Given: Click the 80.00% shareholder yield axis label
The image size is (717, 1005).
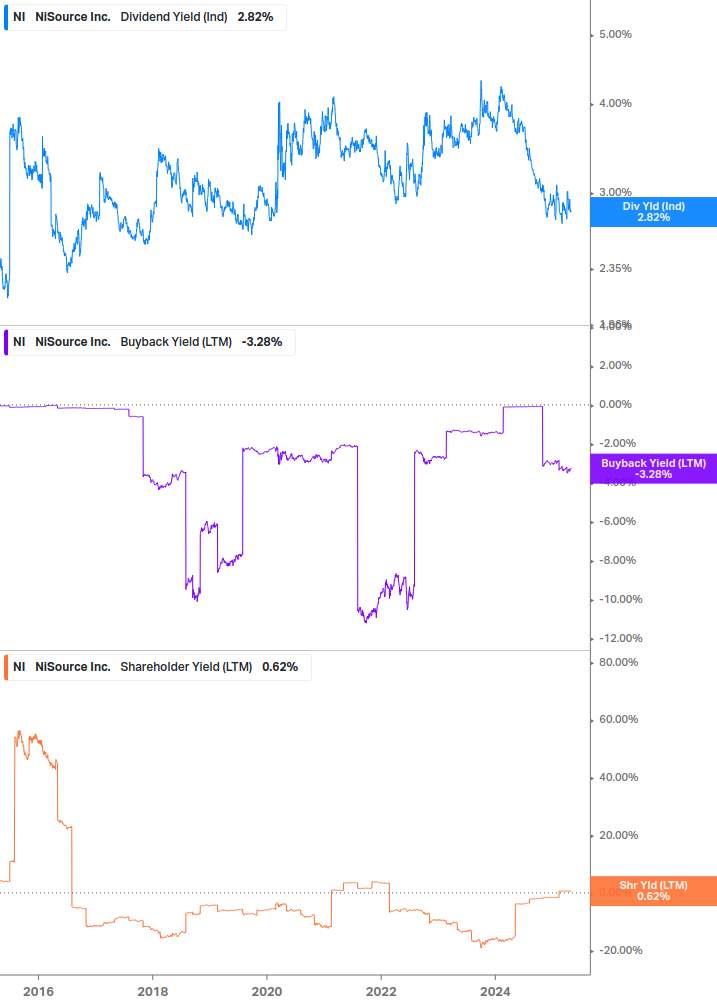Looking at the screenshot, I should (x=618, y=662).
